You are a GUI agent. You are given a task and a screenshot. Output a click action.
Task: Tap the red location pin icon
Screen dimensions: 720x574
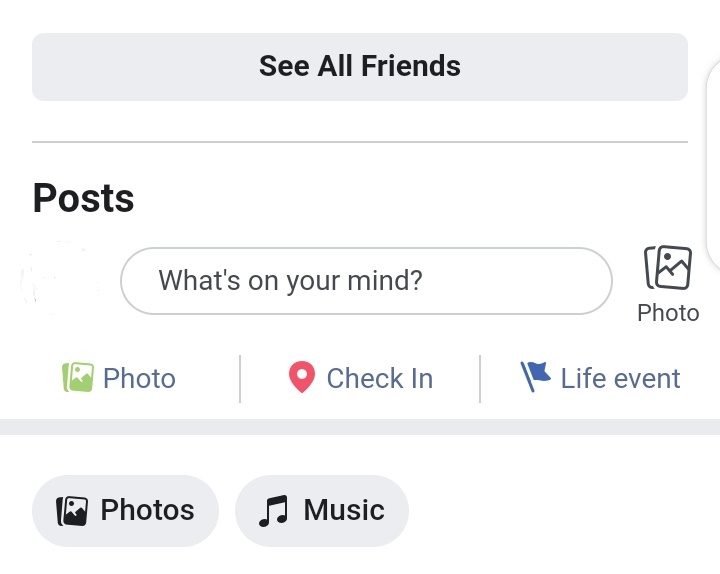coord(301,378)
